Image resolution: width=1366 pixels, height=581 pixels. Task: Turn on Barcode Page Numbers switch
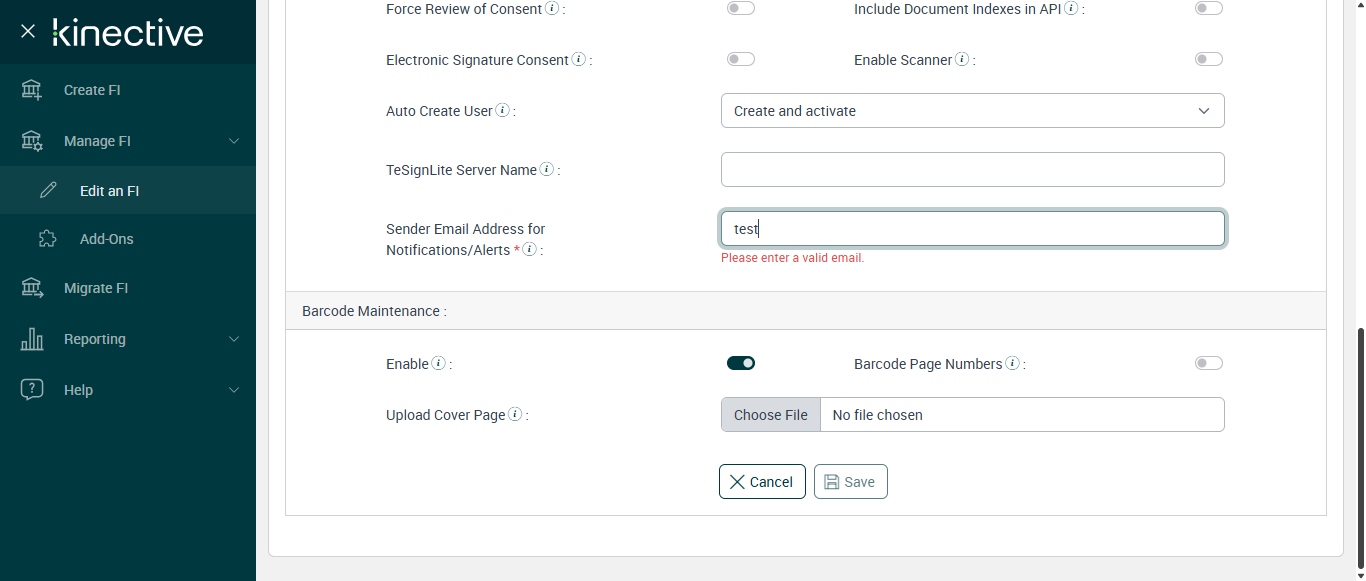pyautogui.click(x=1208, y=363)
